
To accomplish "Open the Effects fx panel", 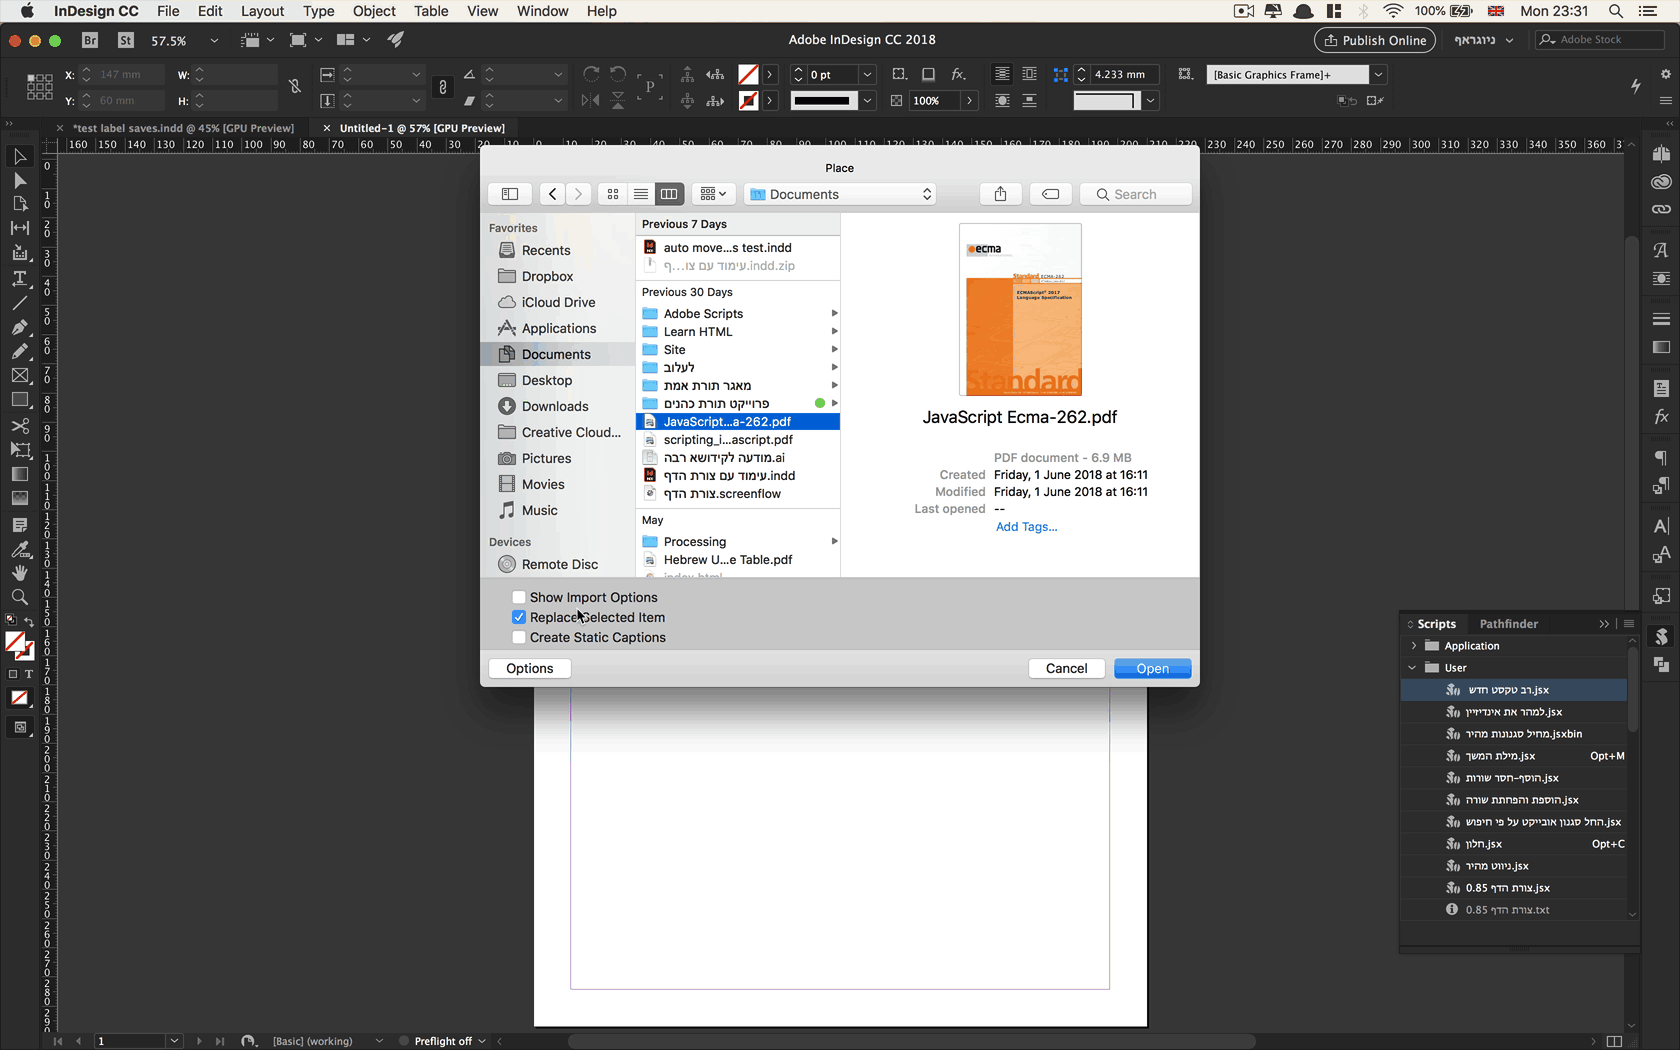I will 1660,417.
